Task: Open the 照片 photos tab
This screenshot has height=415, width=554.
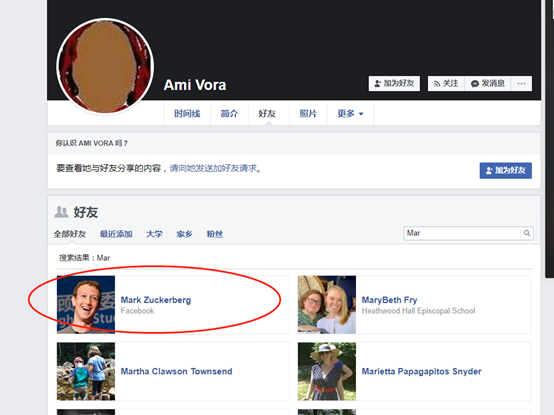Action: pos(308,114)
